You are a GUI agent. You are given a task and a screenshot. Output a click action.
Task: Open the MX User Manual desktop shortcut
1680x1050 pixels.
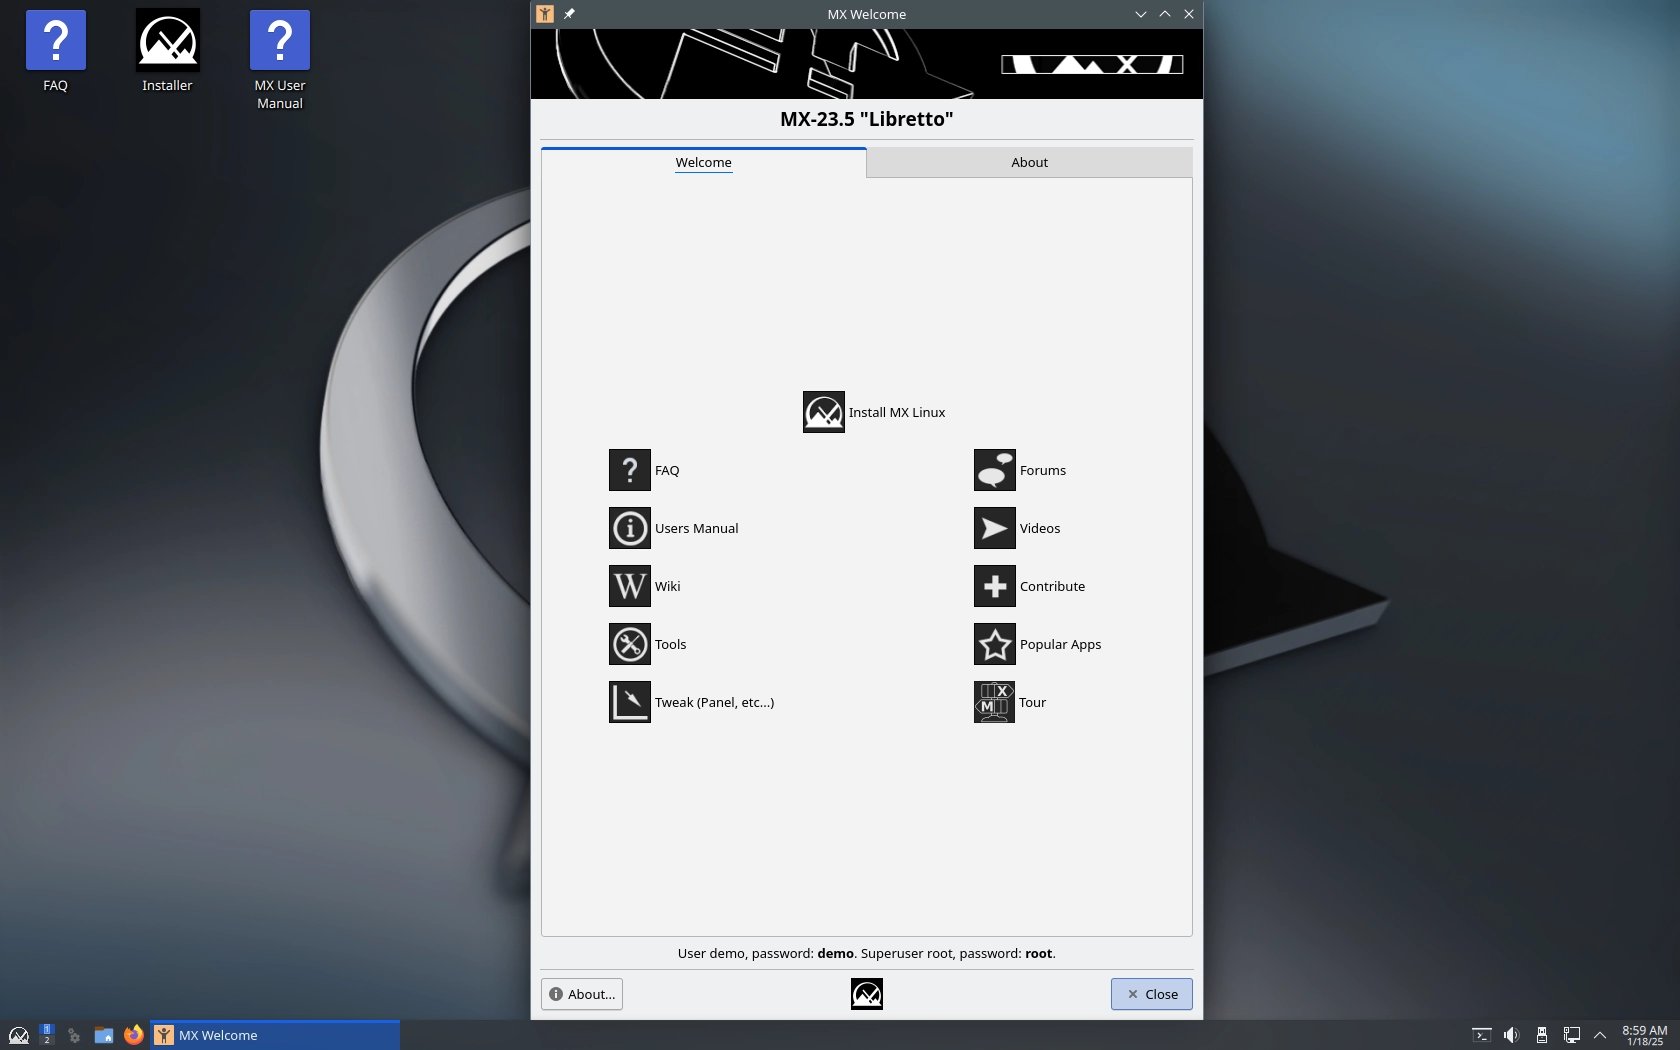(x=280, y=60)
